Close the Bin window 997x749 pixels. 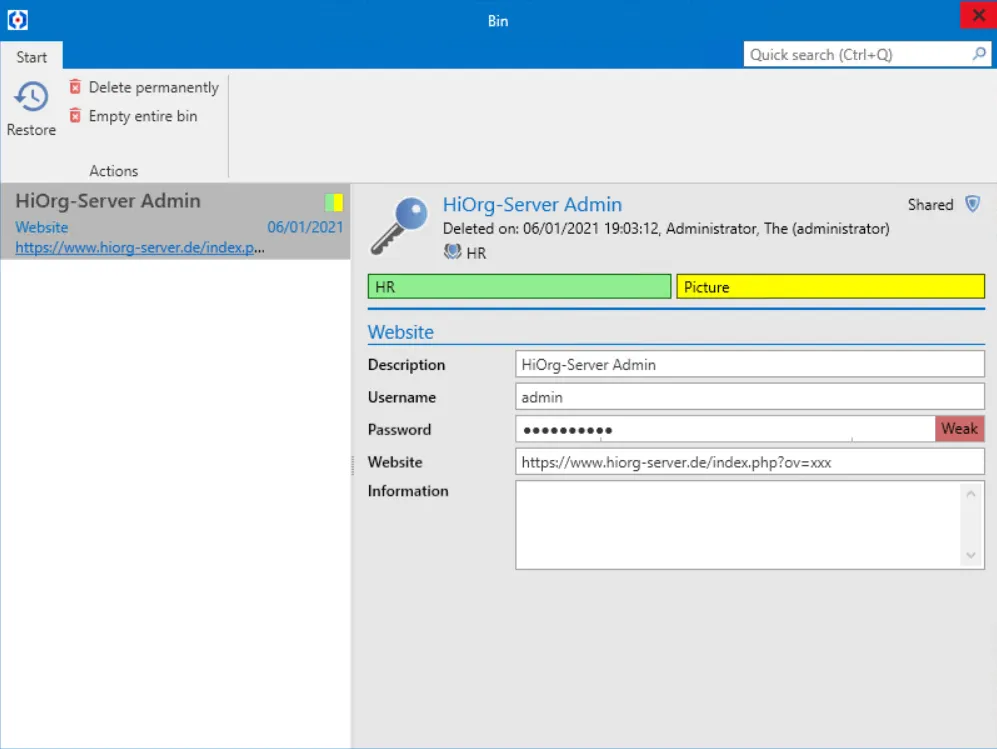pos(978,15)
